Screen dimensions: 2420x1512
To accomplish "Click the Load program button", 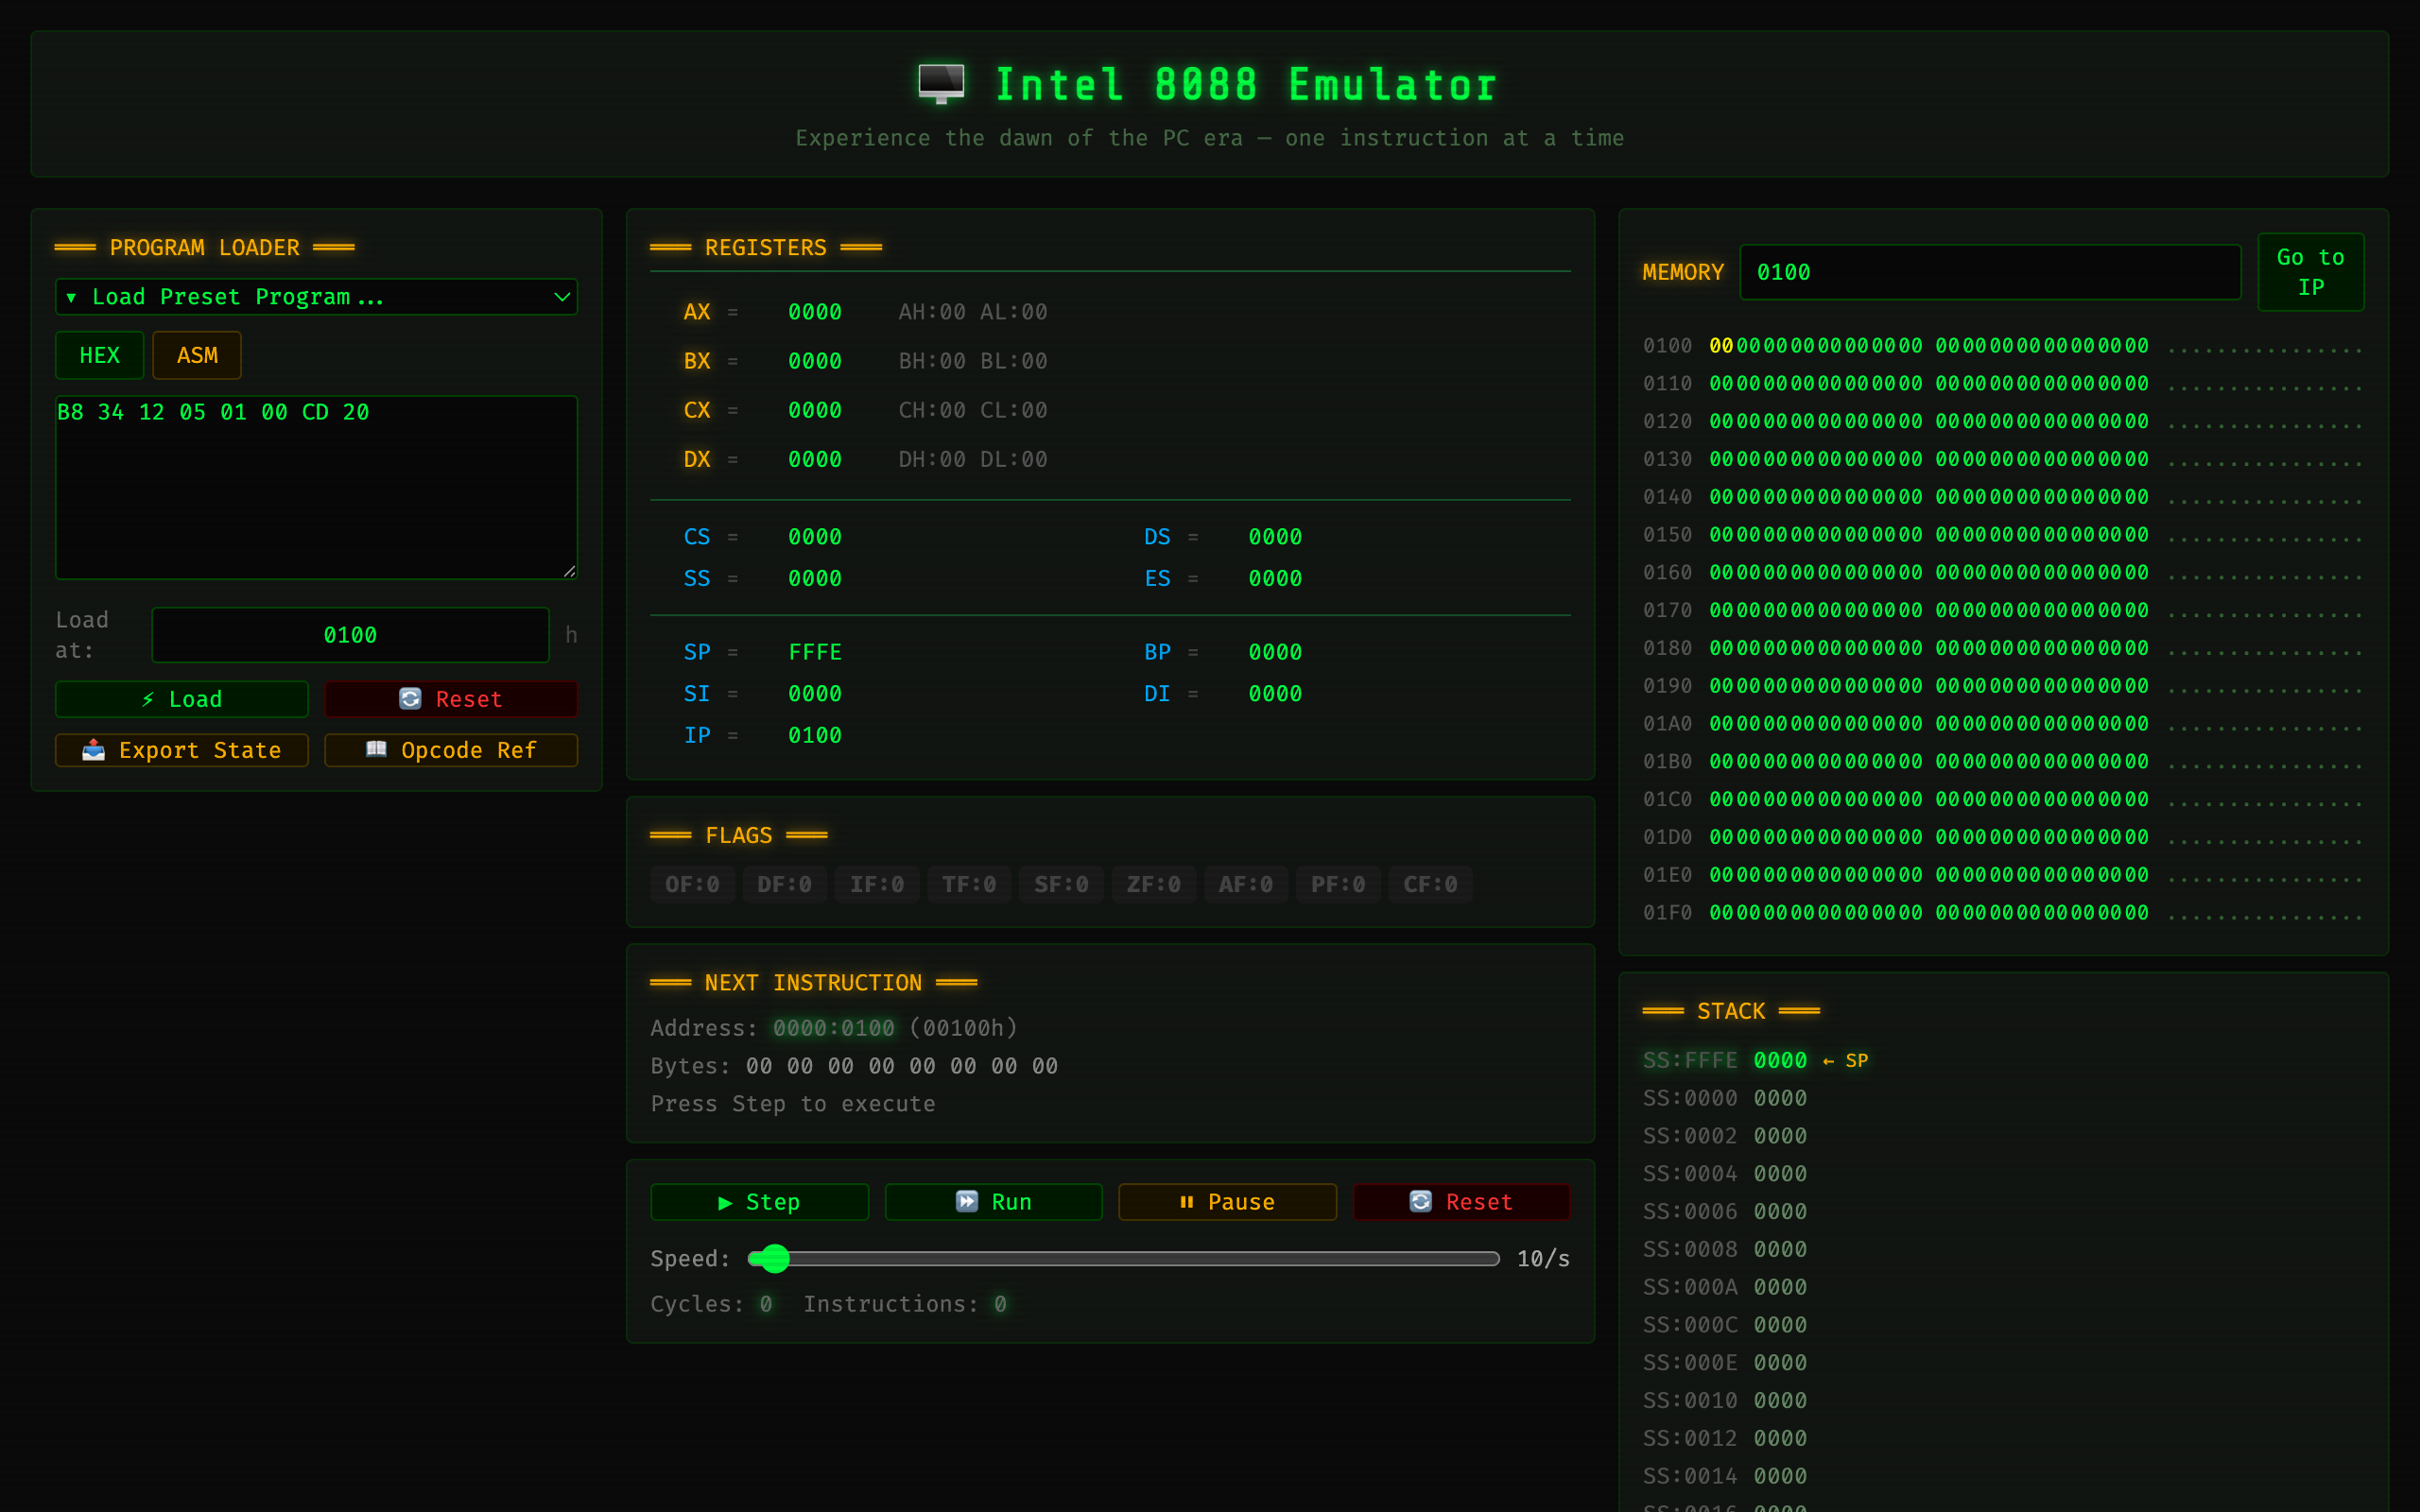I will click(x=181, y=699).
